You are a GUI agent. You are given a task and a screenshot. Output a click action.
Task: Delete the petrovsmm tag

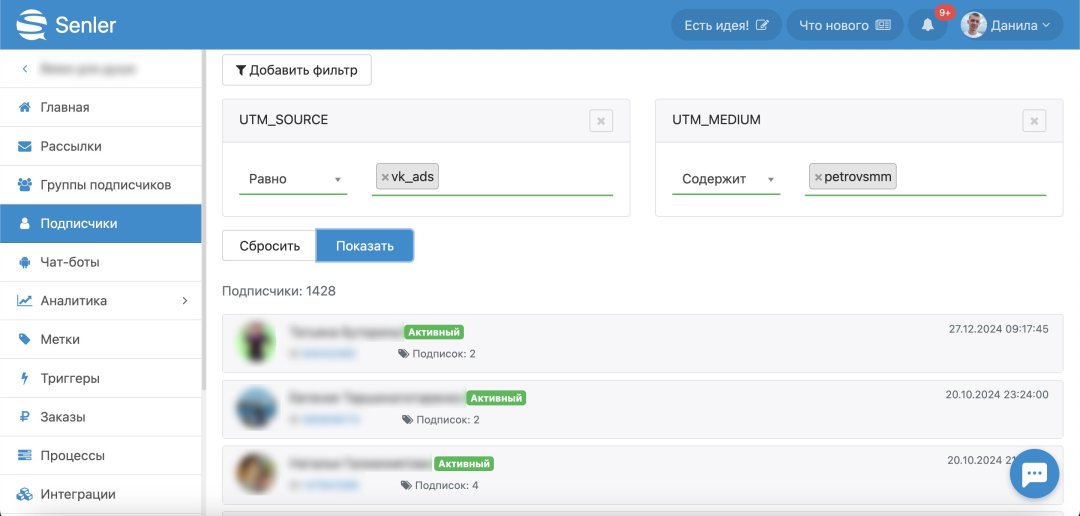point(818,178)
